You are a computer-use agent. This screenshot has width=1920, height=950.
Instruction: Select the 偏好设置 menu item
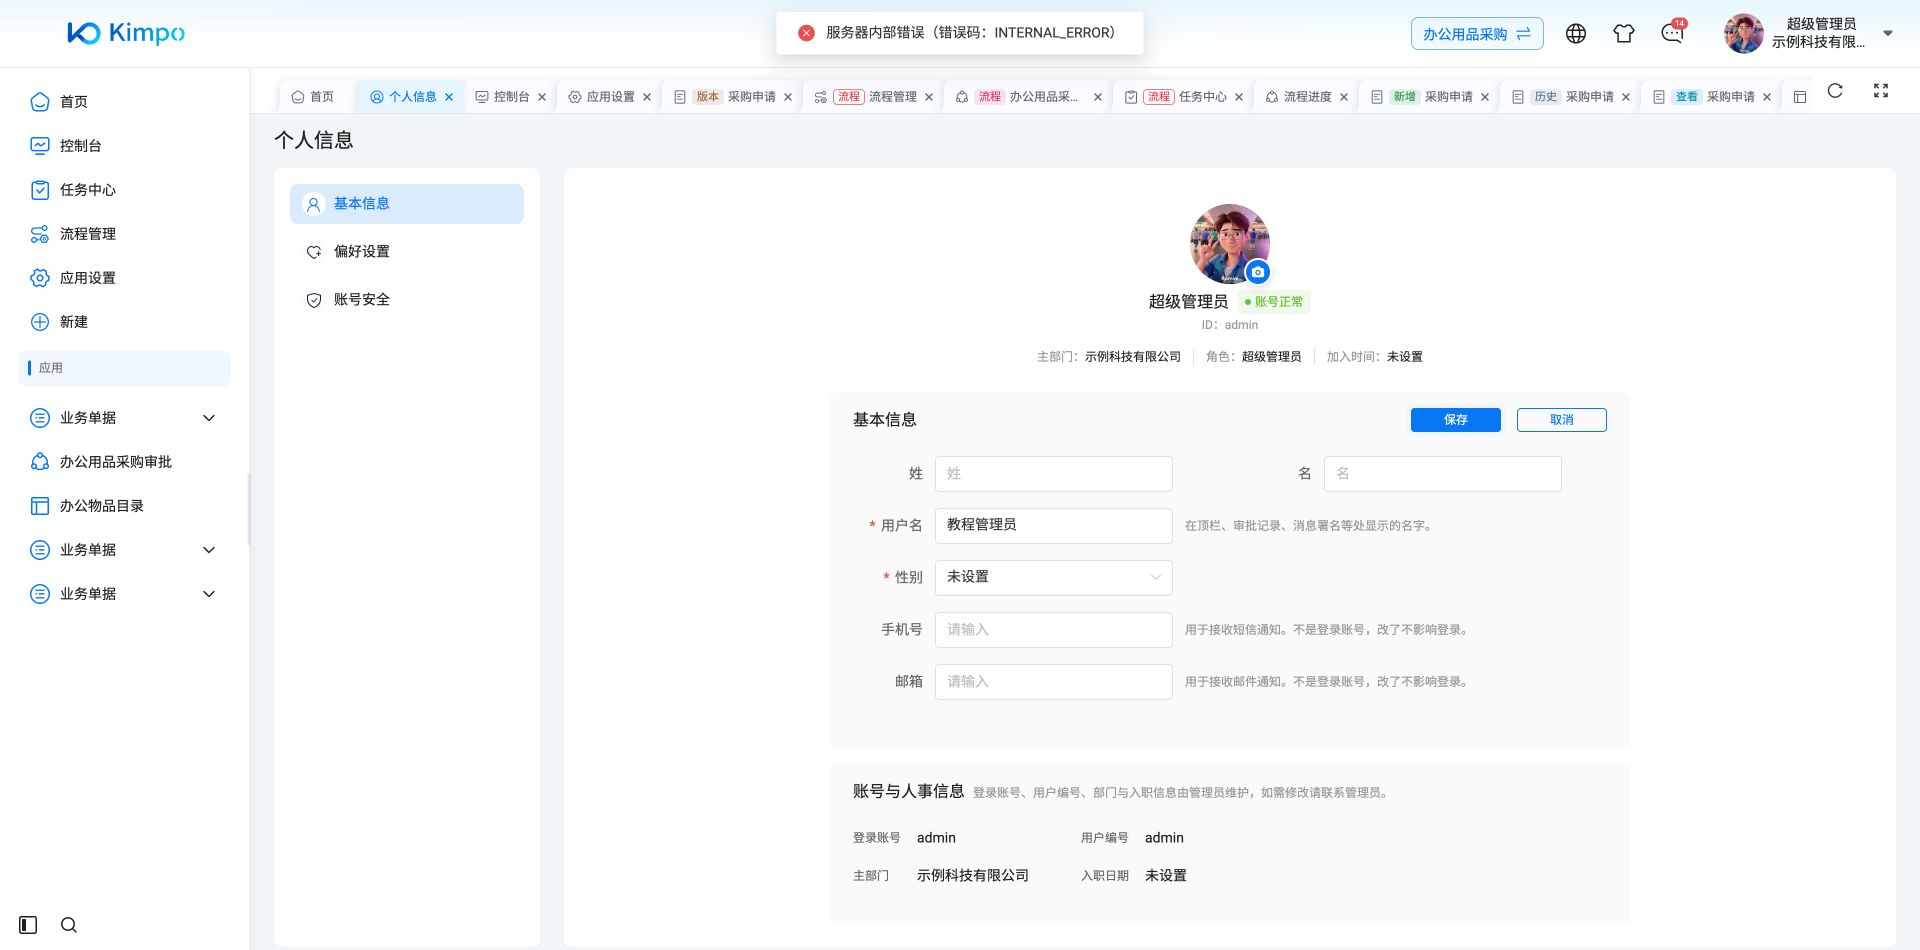(407, 252)
